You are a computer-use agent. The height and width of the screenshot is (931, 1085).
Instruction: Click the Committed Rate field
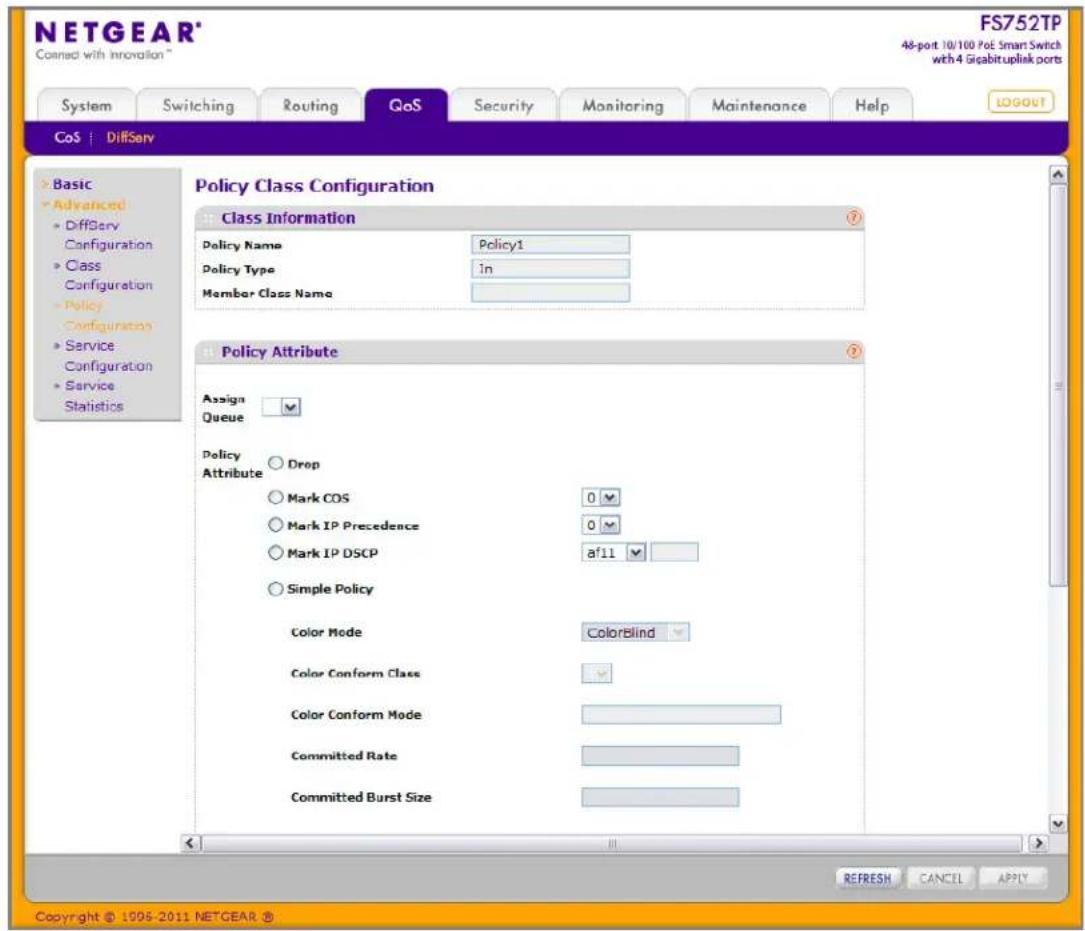pyautogui.click(x=660, y=756)
